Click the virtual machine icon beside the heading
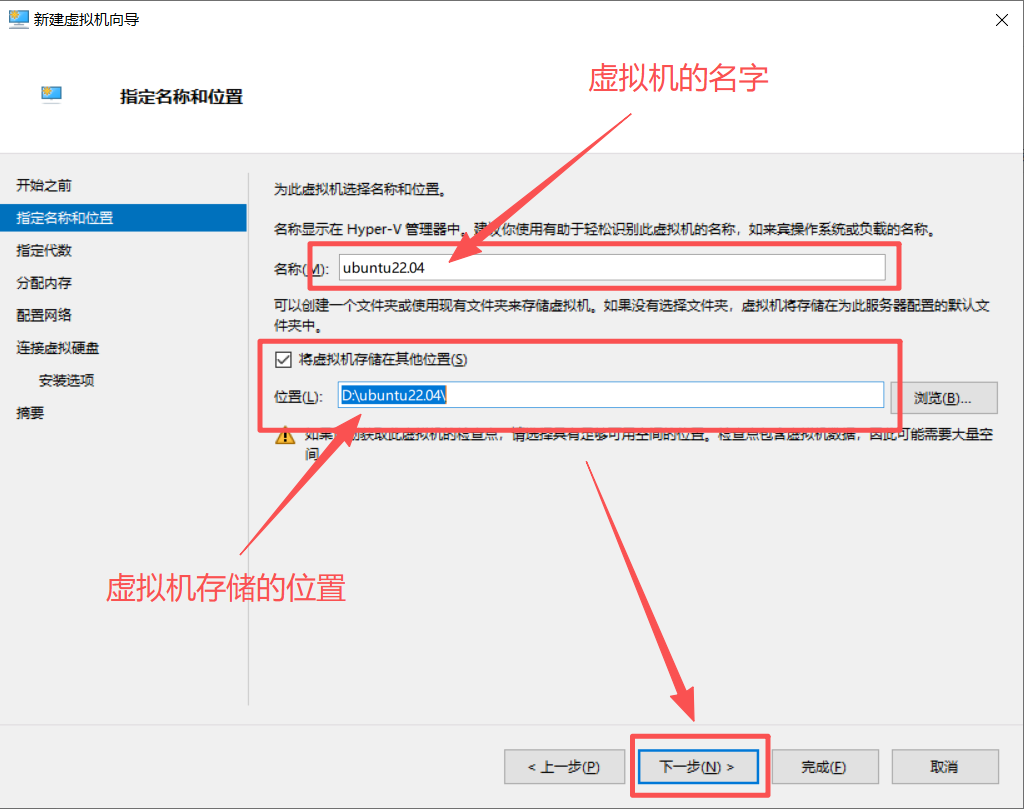Image resolution: width=1024 pixels, height=809 pixels. pos(52,95)
